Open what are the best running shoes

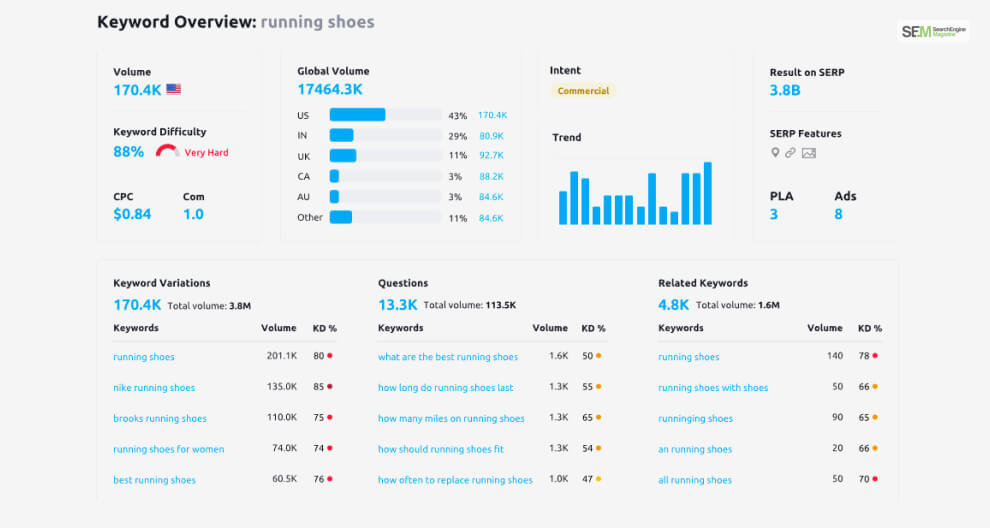point(448,357)
